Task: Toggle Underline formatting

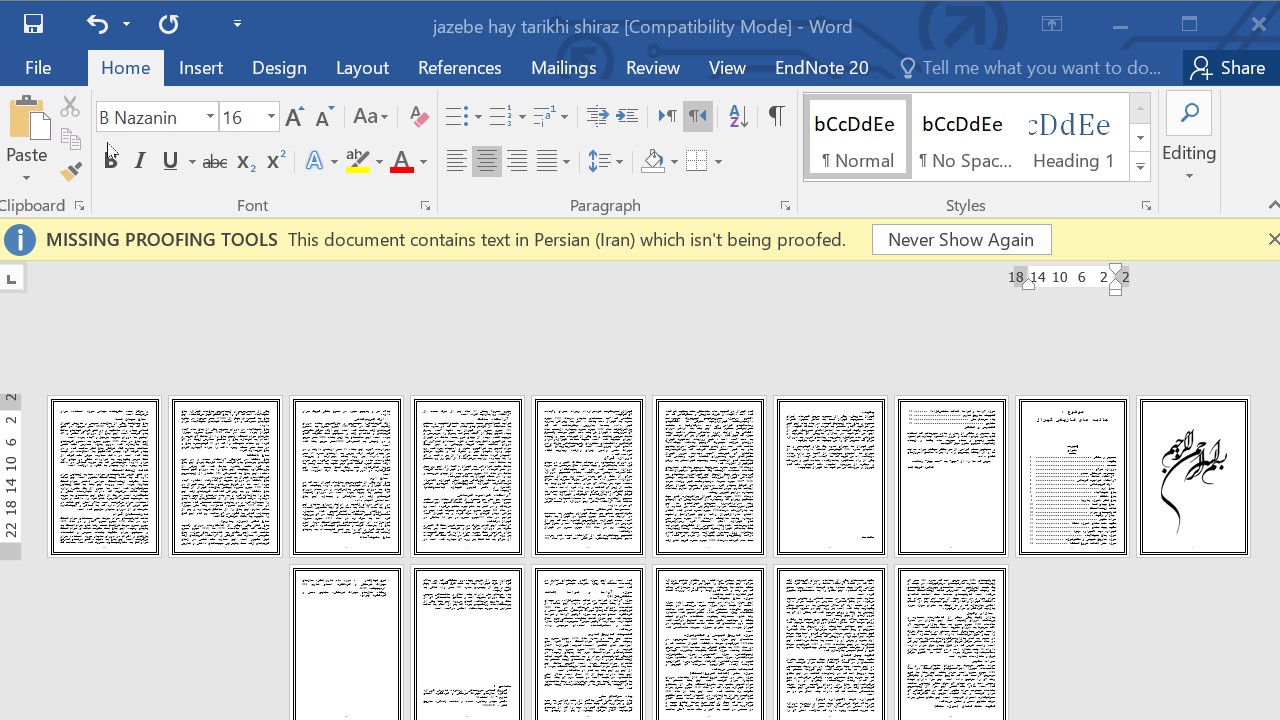Action: 170,161
